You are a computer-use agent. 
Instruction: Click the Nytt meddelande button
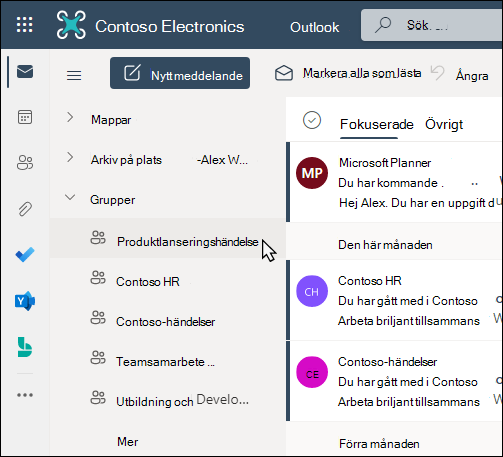click(180, 73)
